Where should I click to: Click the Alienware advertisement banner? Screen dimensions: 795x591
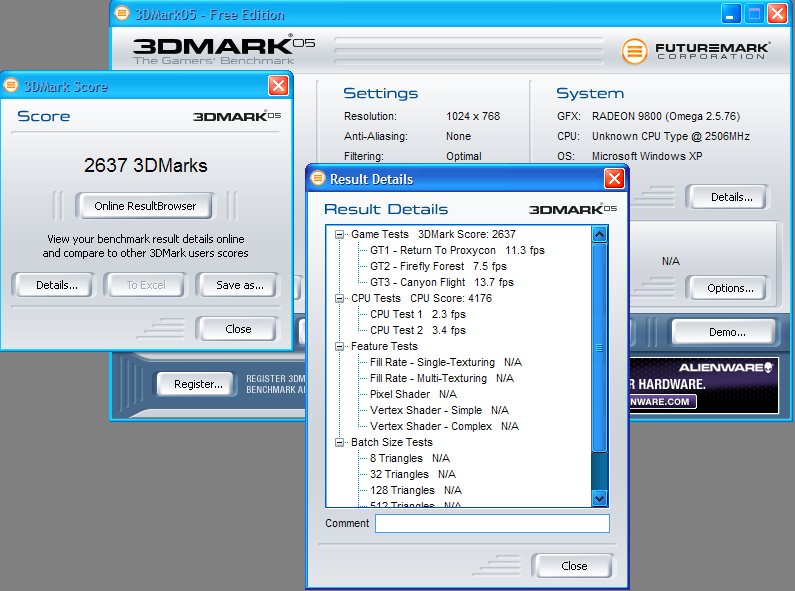pyautogui.click(x=704, y=385)
